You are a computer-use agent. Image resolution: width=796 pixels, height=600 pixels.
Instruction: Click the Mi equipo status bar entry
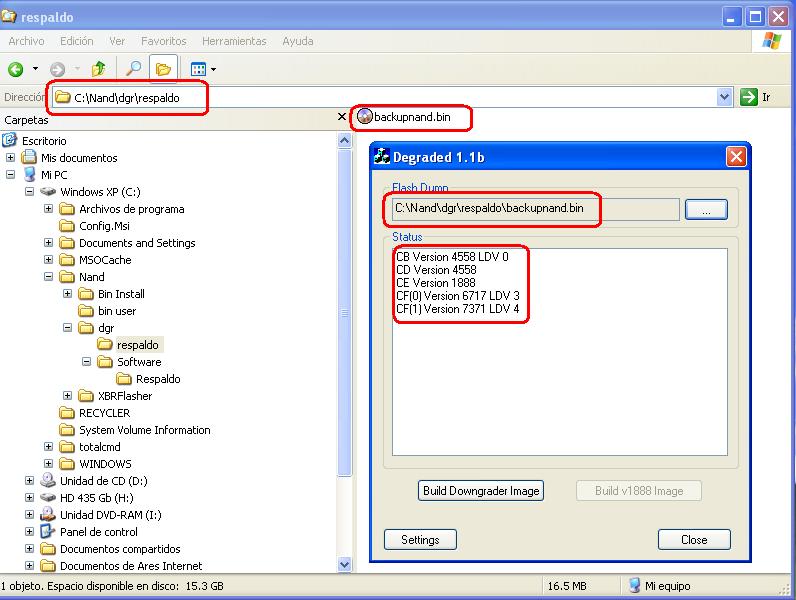[659, 586]
